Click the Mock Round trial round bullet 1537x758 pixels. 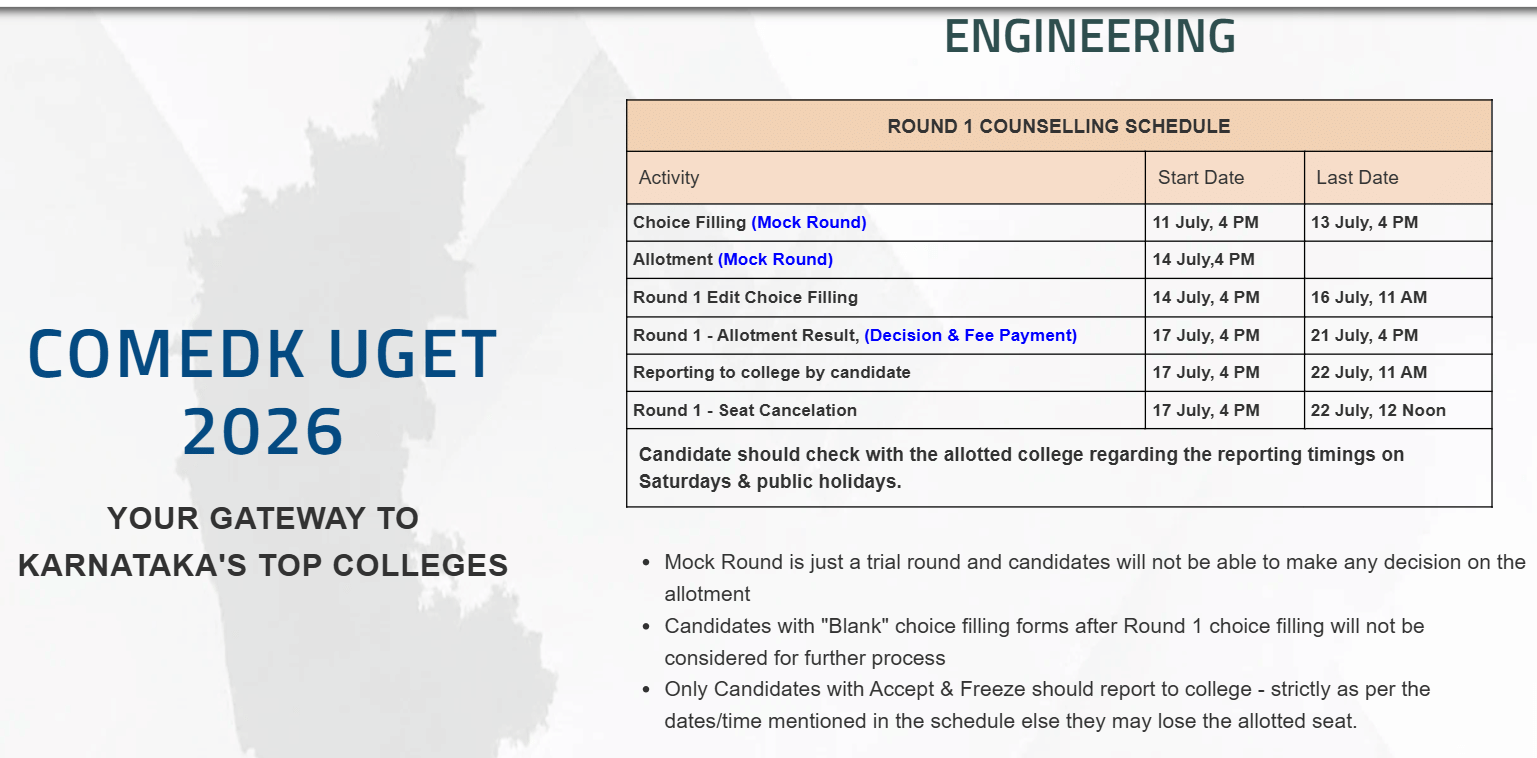pyautogui.click(x=1095, y=578)
